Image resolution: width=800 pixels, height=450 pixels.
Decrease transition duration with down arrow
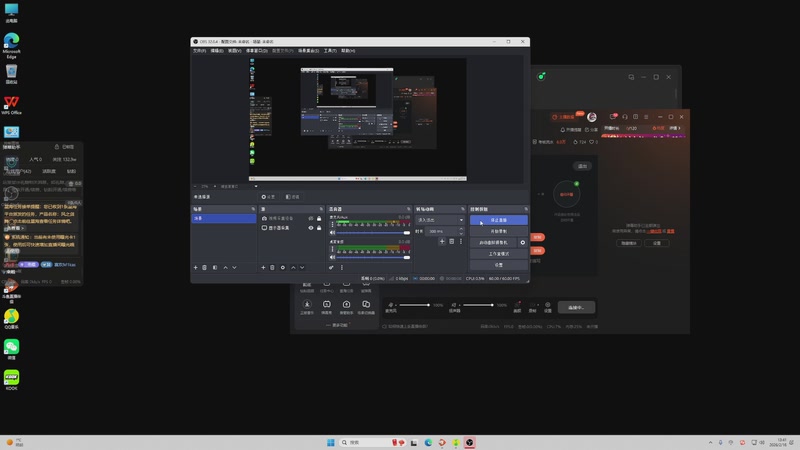click(461, 233)
